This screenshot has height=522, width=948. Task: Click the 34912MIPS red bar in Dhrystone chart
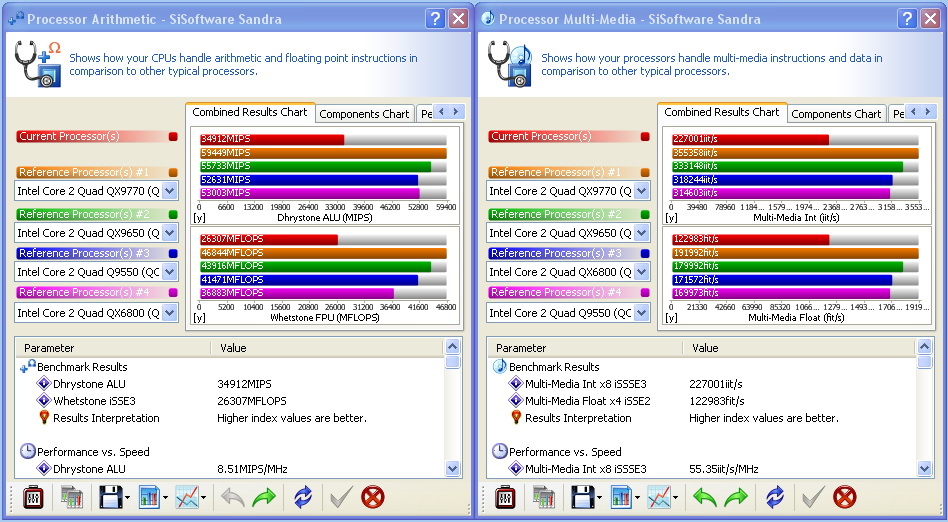[x=272, y=139]
